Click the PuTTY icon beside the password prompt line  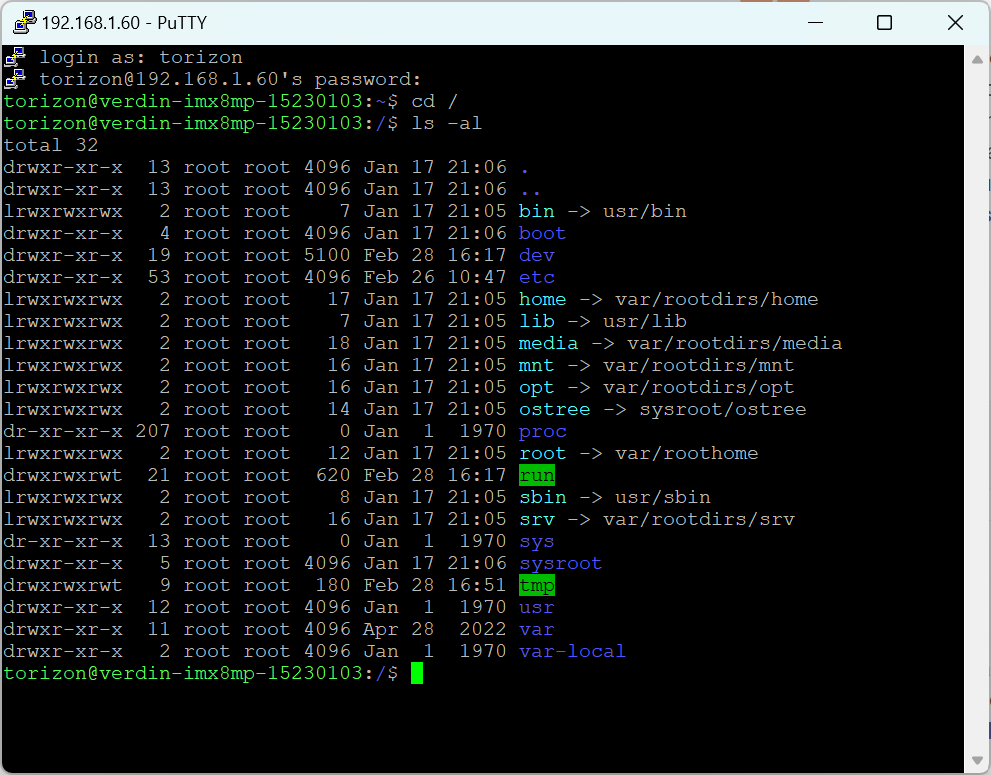tap(15, 79)
